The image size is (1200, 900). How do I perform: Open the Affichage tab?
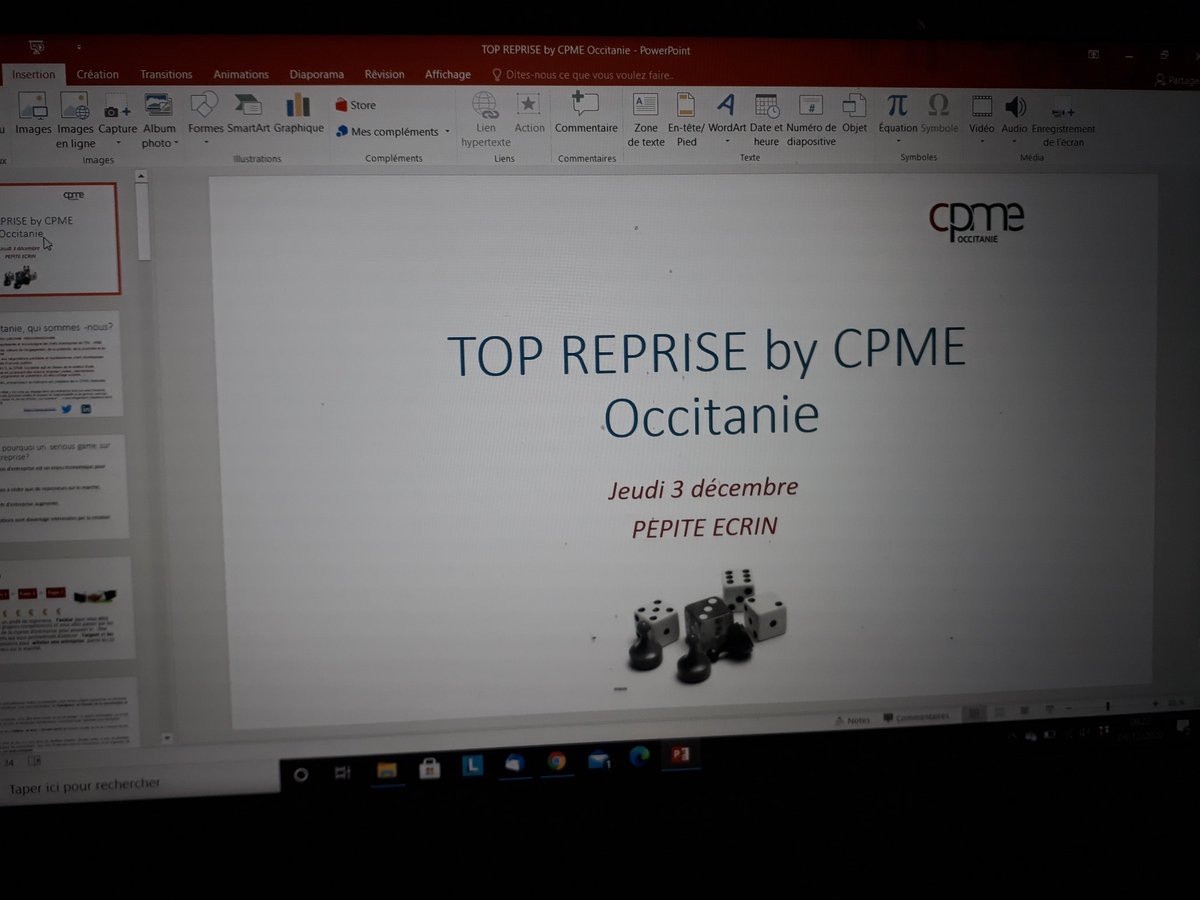coord(447,74)
